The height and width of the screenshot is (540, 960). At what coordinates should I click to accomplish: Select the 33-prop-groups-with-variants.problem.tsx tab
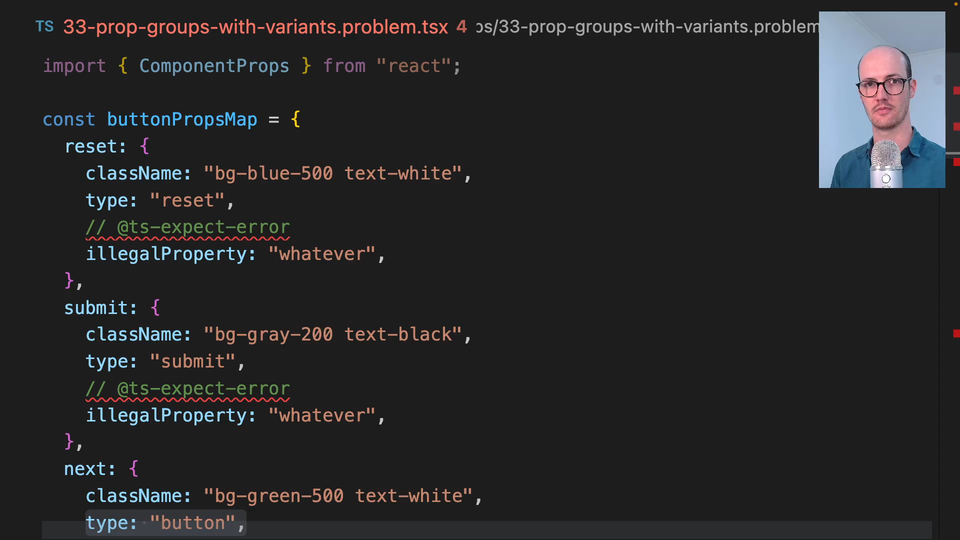point(255,27)
